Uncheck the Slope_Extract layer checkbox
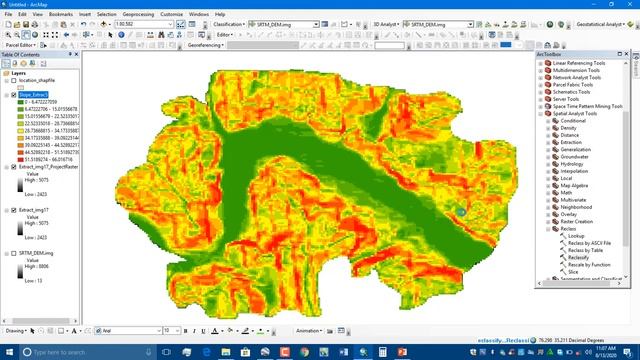The width and height of the screenshot is (640, 360). (x=14, y=95)
